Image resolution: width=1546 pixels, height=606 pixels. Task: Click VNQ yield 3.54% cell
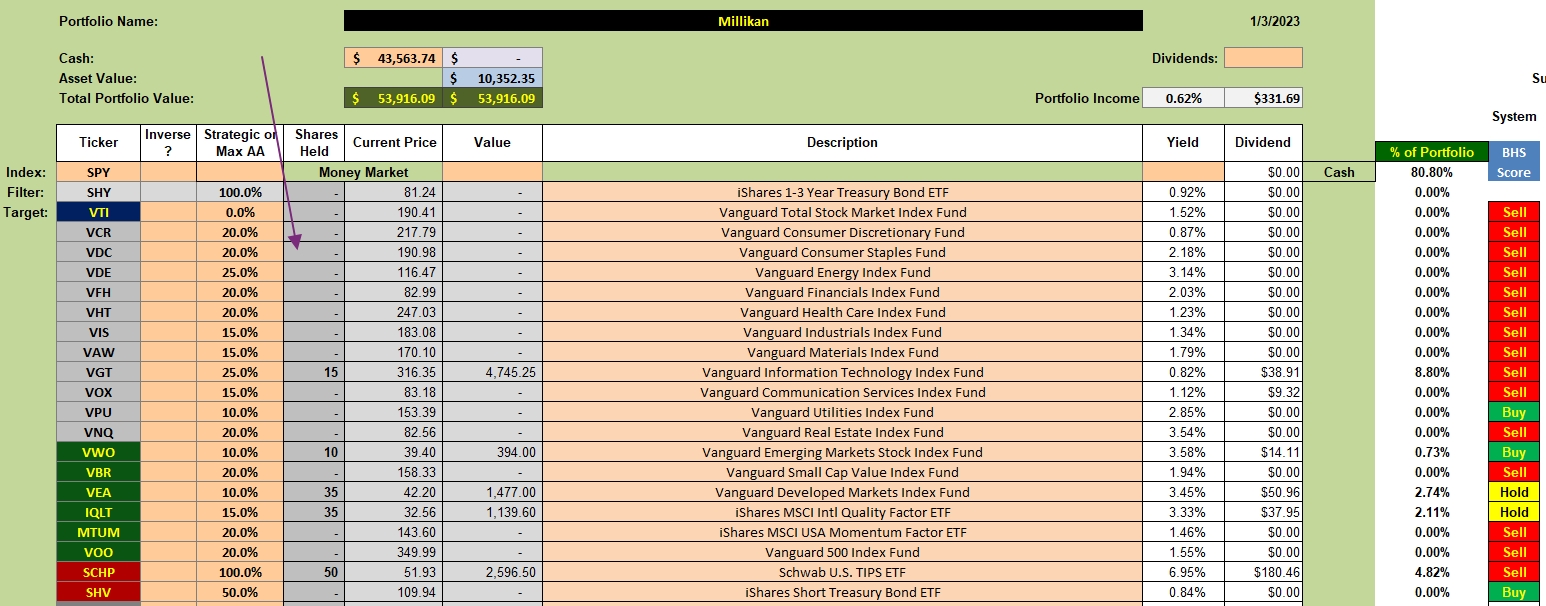point(1182,432)
